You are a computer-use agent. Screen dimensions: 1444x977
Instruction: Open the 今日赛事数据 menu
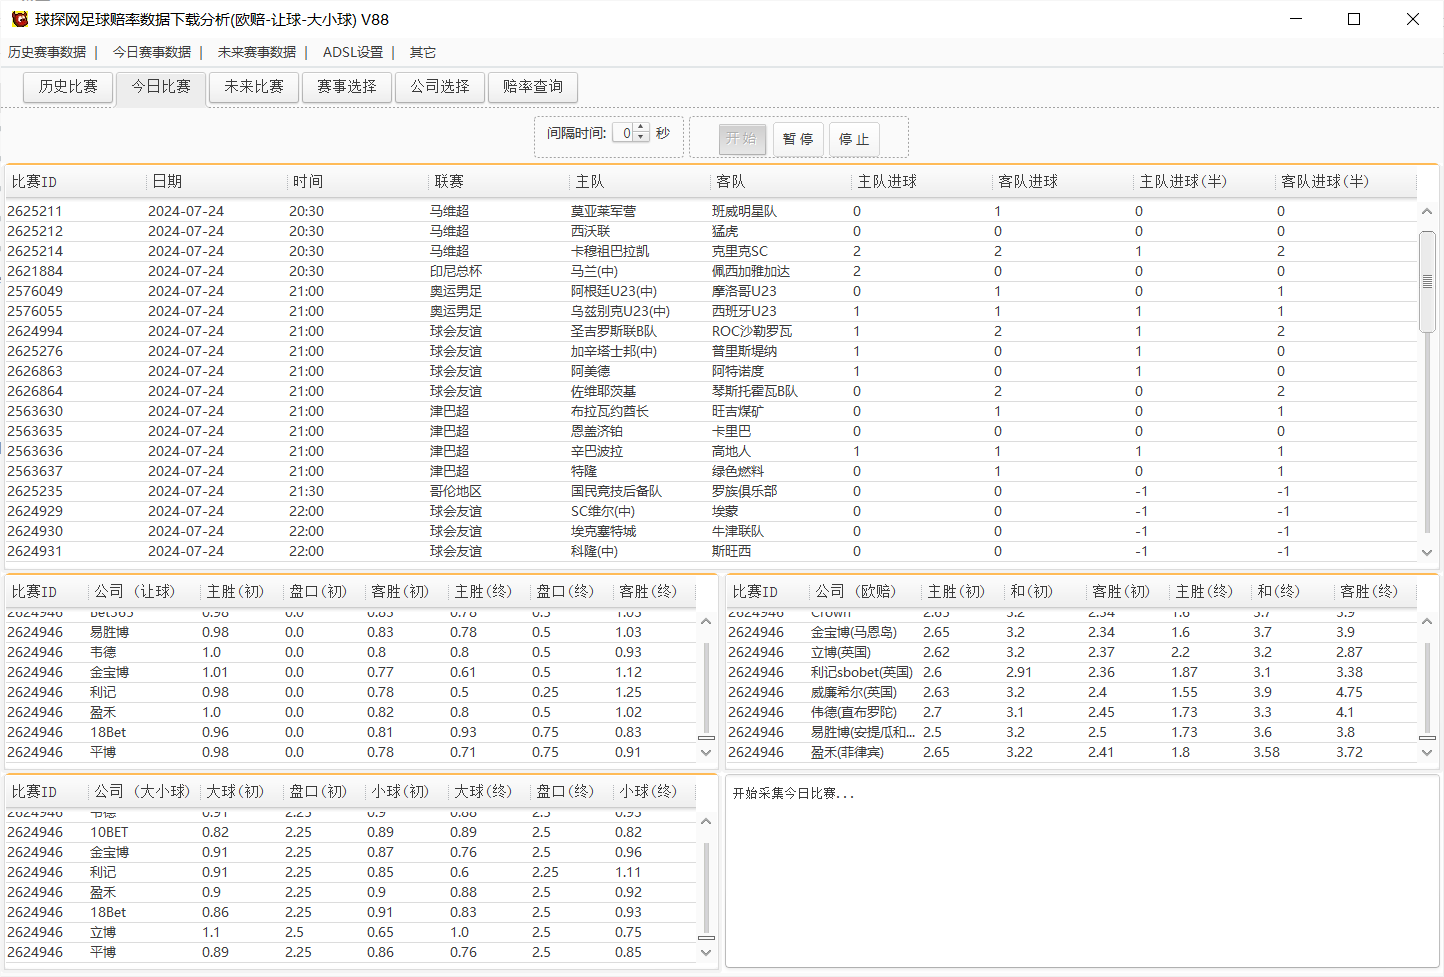152,52
